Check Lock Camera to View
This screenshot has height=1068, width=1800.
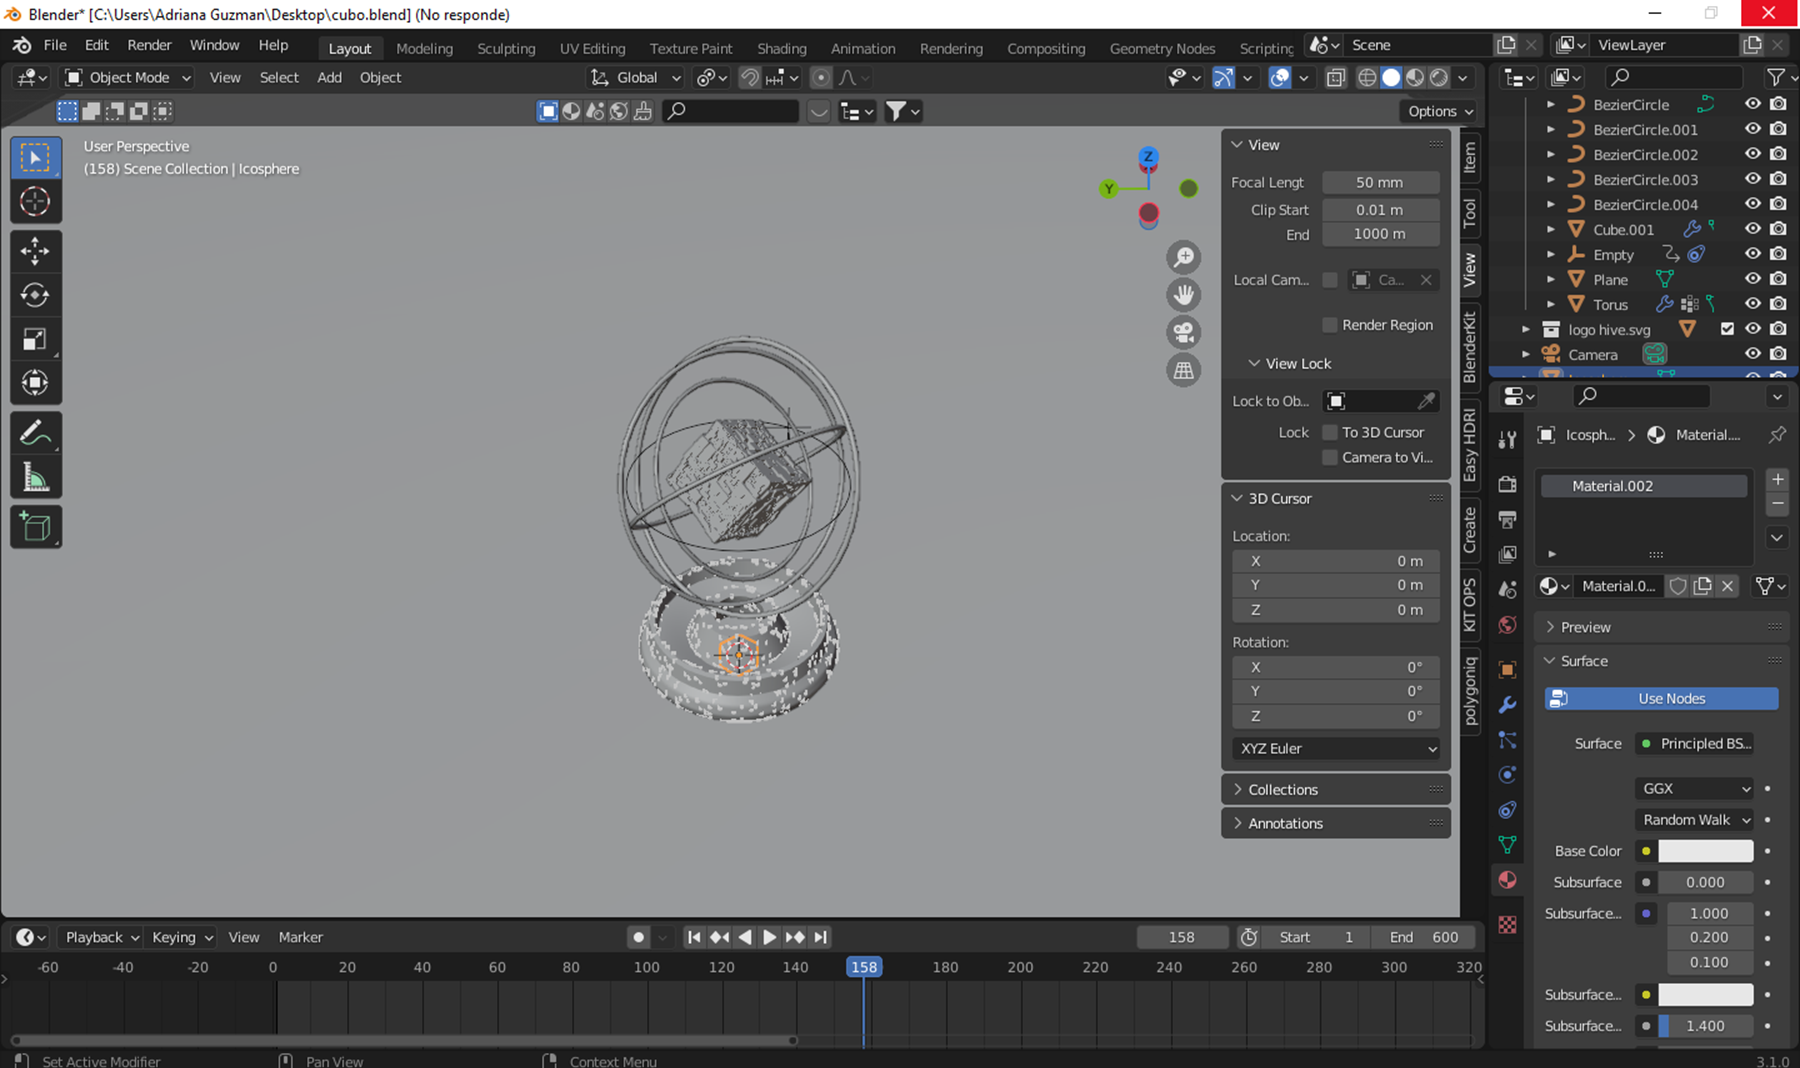(x=1330, y=457)
